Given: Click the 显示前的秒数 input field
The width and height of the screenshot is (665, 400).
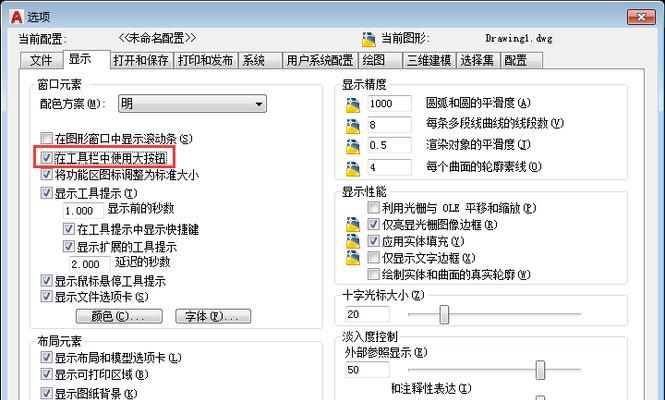Looking at the screenshot, I should 83,211.
